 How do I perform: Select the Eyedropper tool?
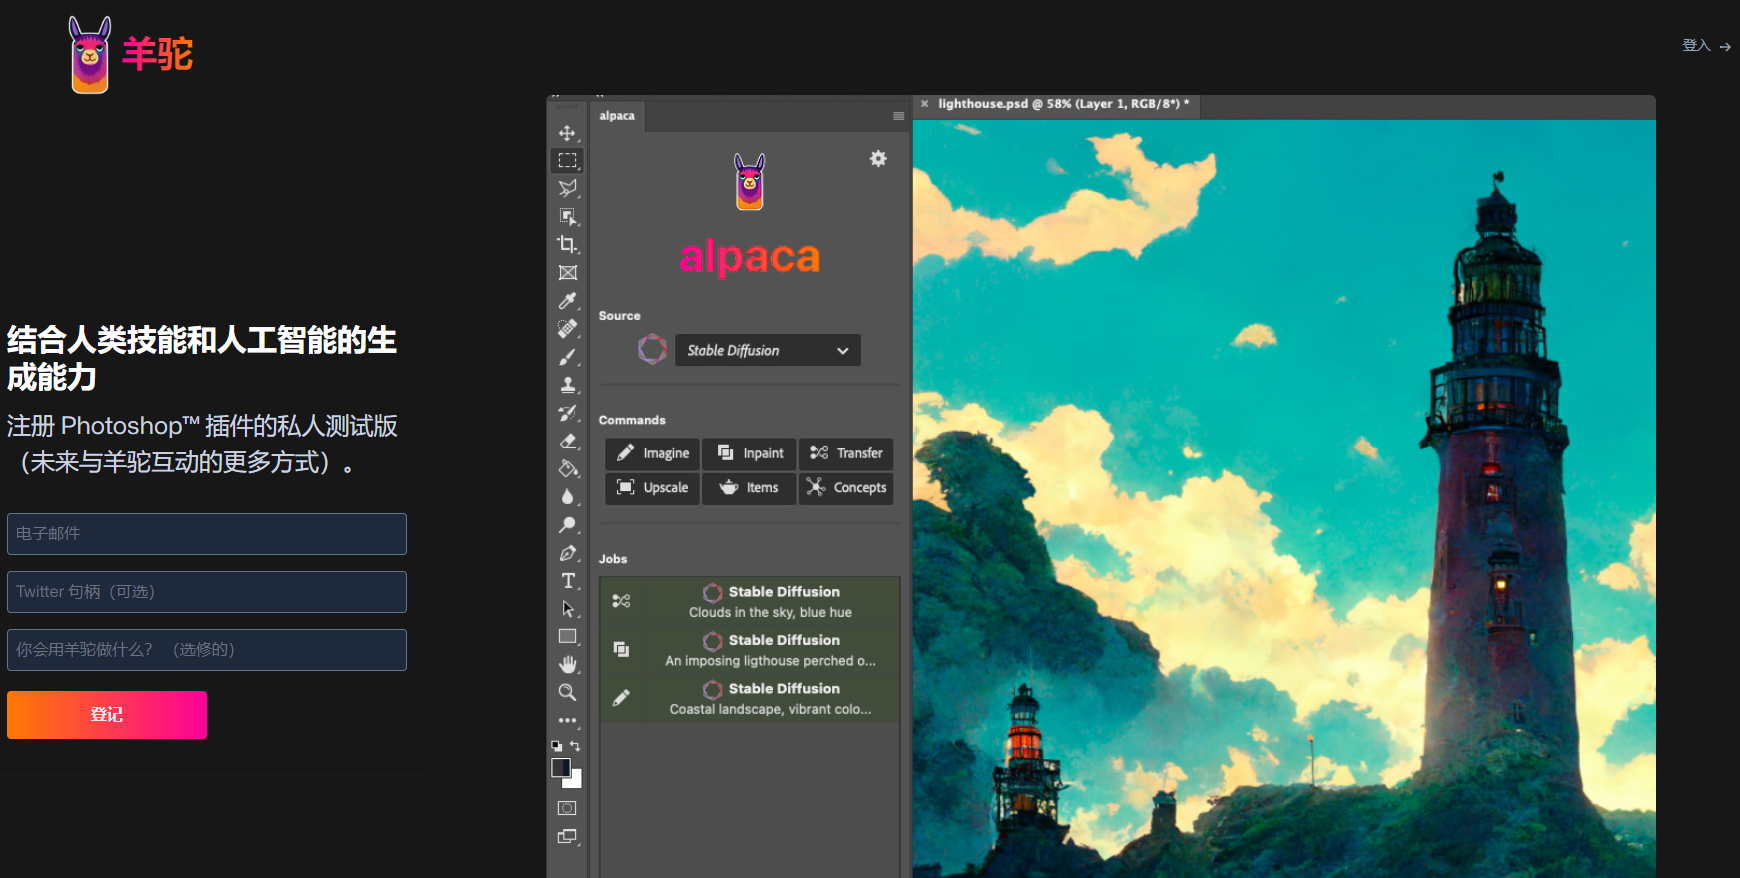[567, 300]
